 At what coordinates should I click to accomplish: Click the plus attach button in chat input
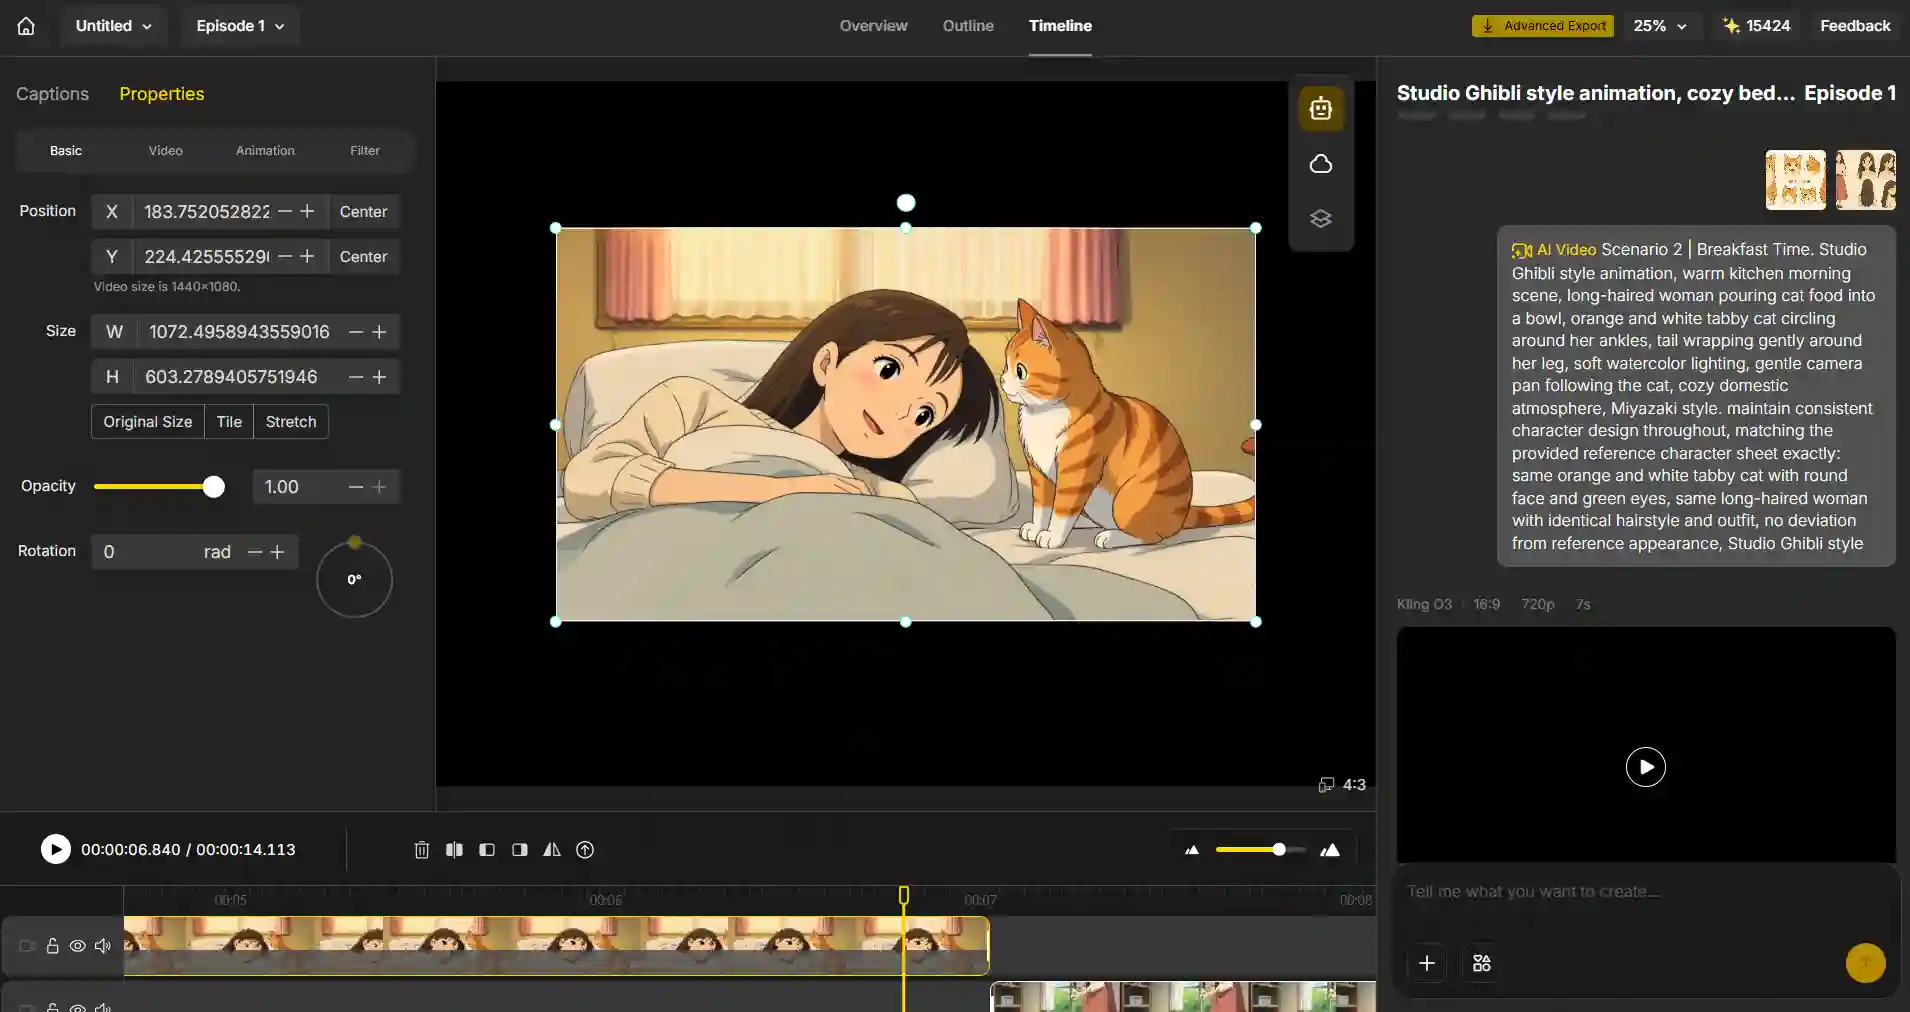[x=1427, y=963]
